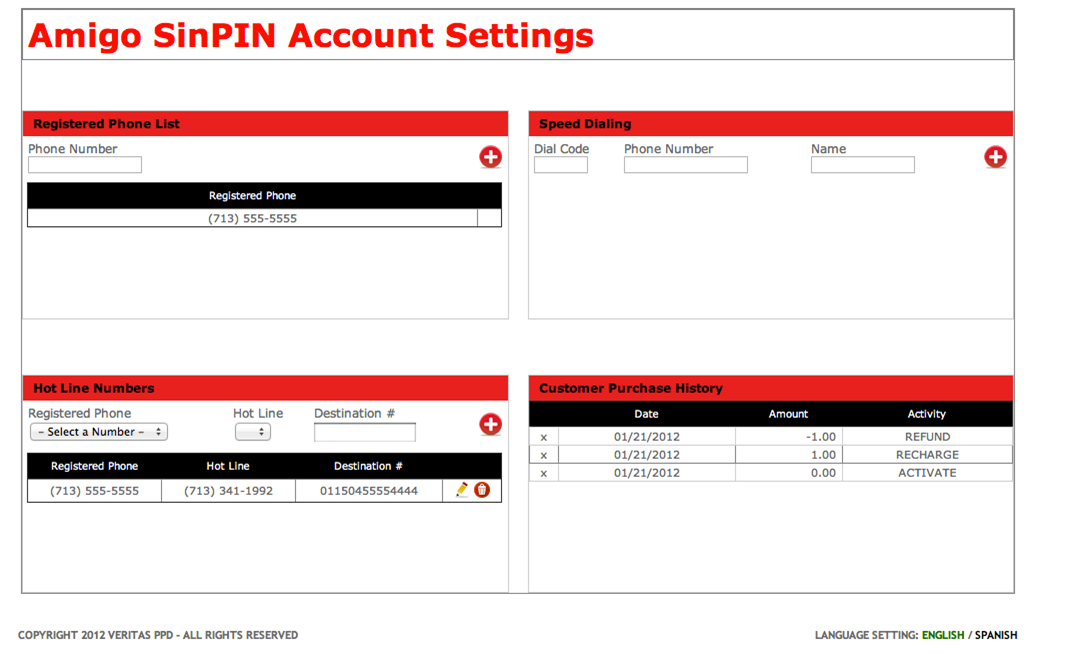Viewport: 1070px width, 660px height.
Task: Open the Hot Line dropdown
Action: 252,432
